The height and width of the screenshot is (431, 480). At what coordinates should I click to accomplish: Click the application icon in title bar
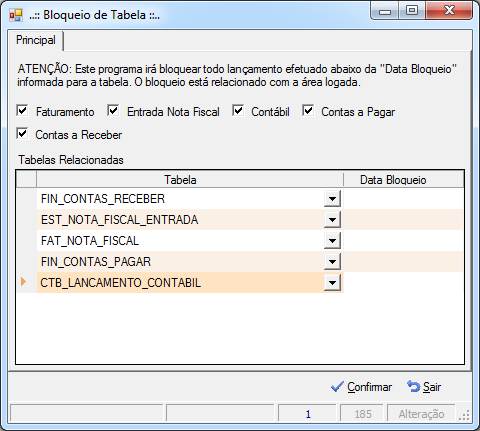pyautogui.click(x=16, y=15)
